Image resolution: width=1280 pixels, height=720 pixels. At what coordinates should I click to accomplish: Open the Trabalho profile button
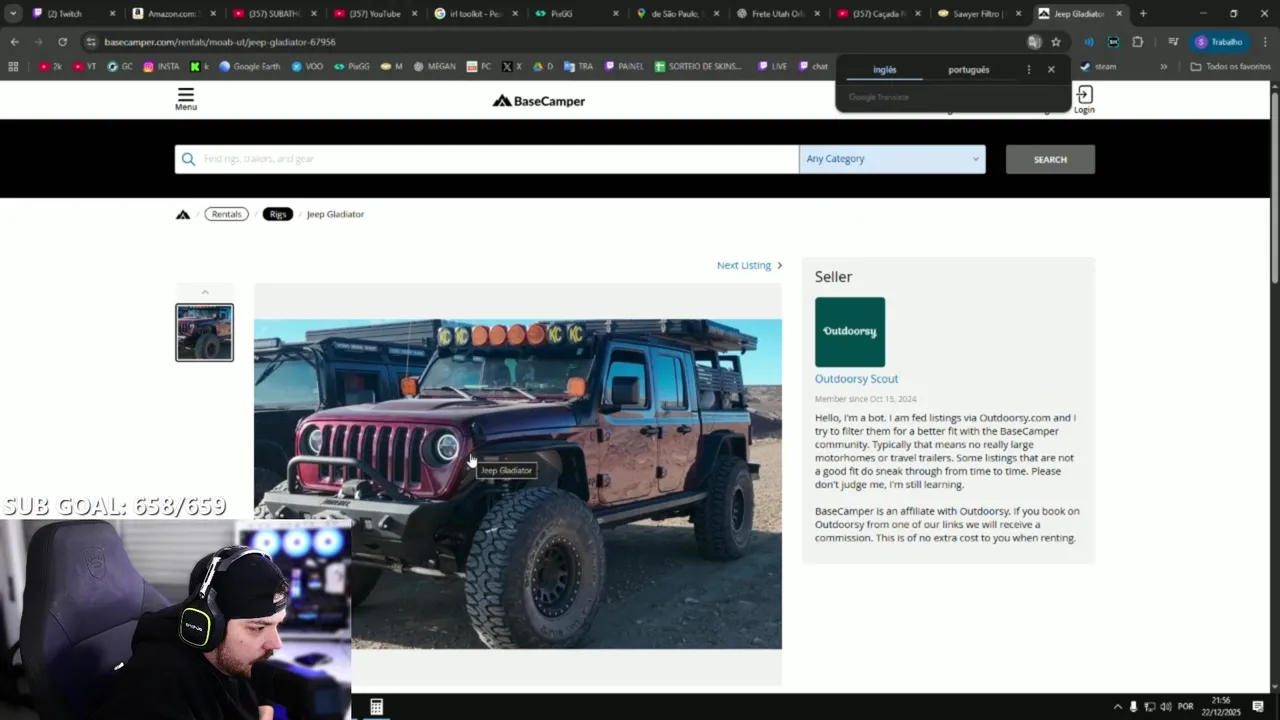click(1219, 42)
